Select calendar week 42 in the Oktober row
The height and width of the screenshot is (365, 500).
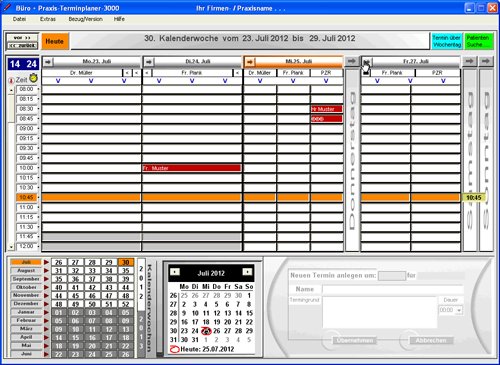92,287
